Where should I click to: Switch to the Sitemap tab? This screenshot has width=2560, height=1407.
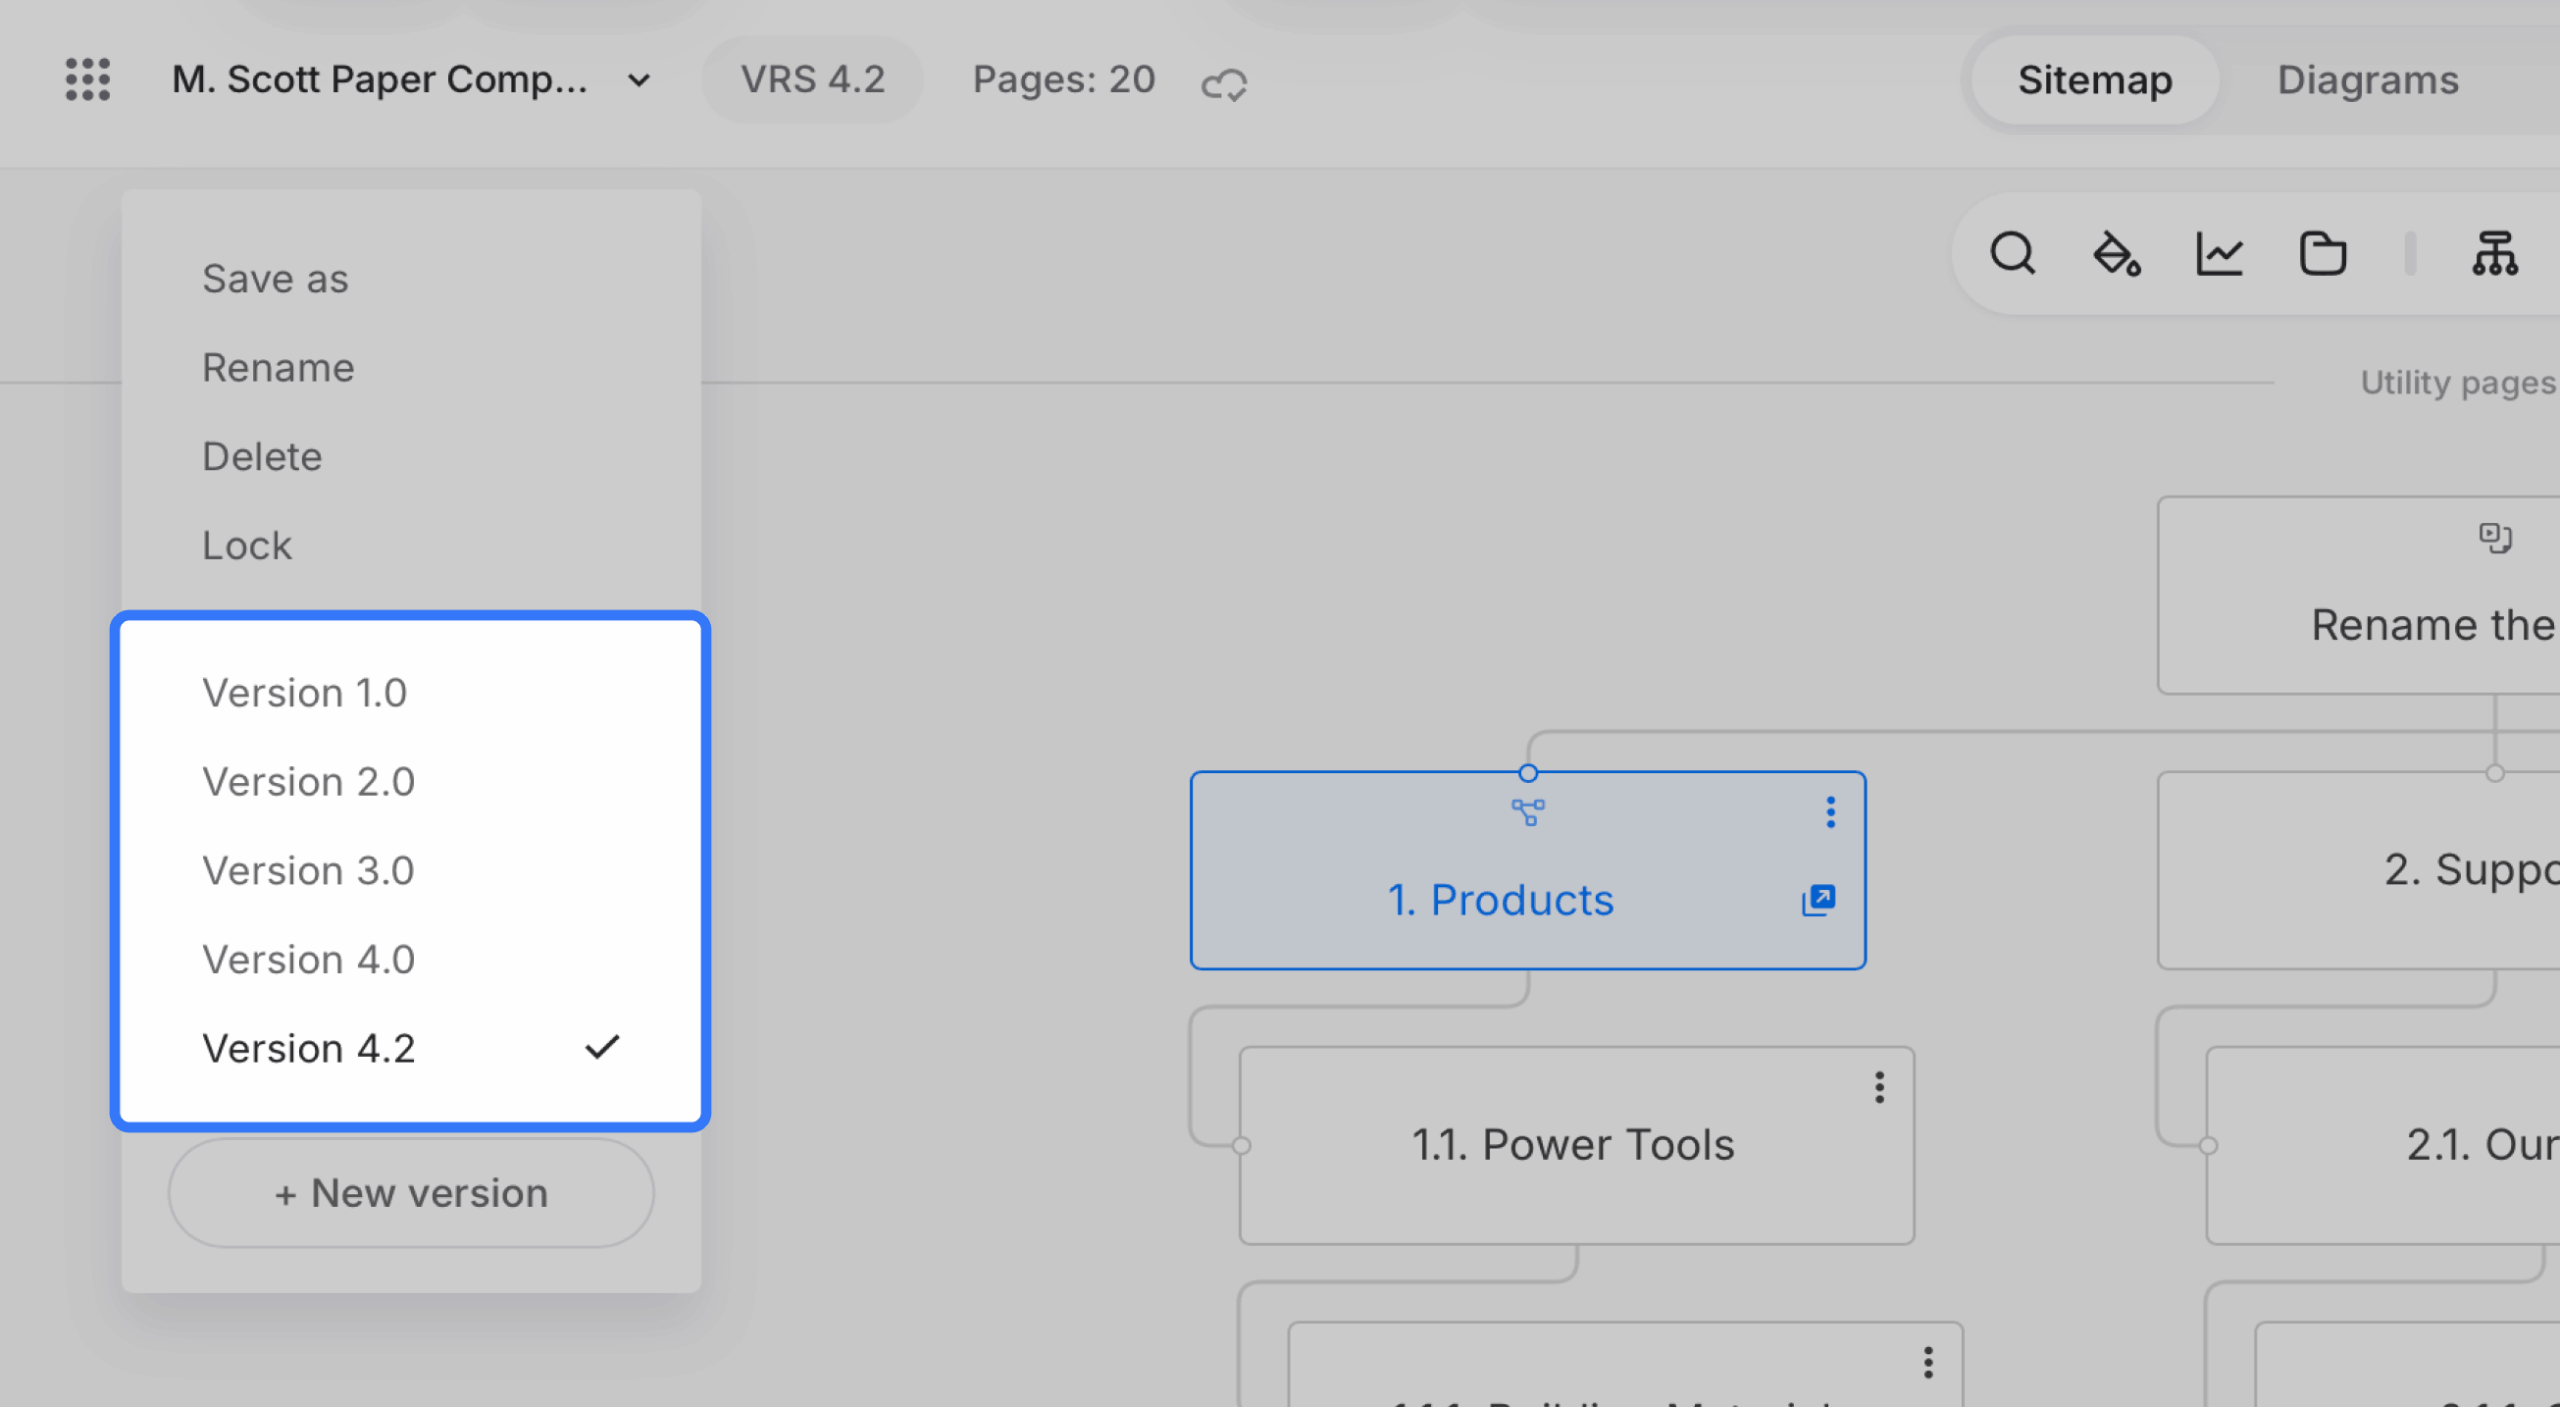pos(2094,79)
